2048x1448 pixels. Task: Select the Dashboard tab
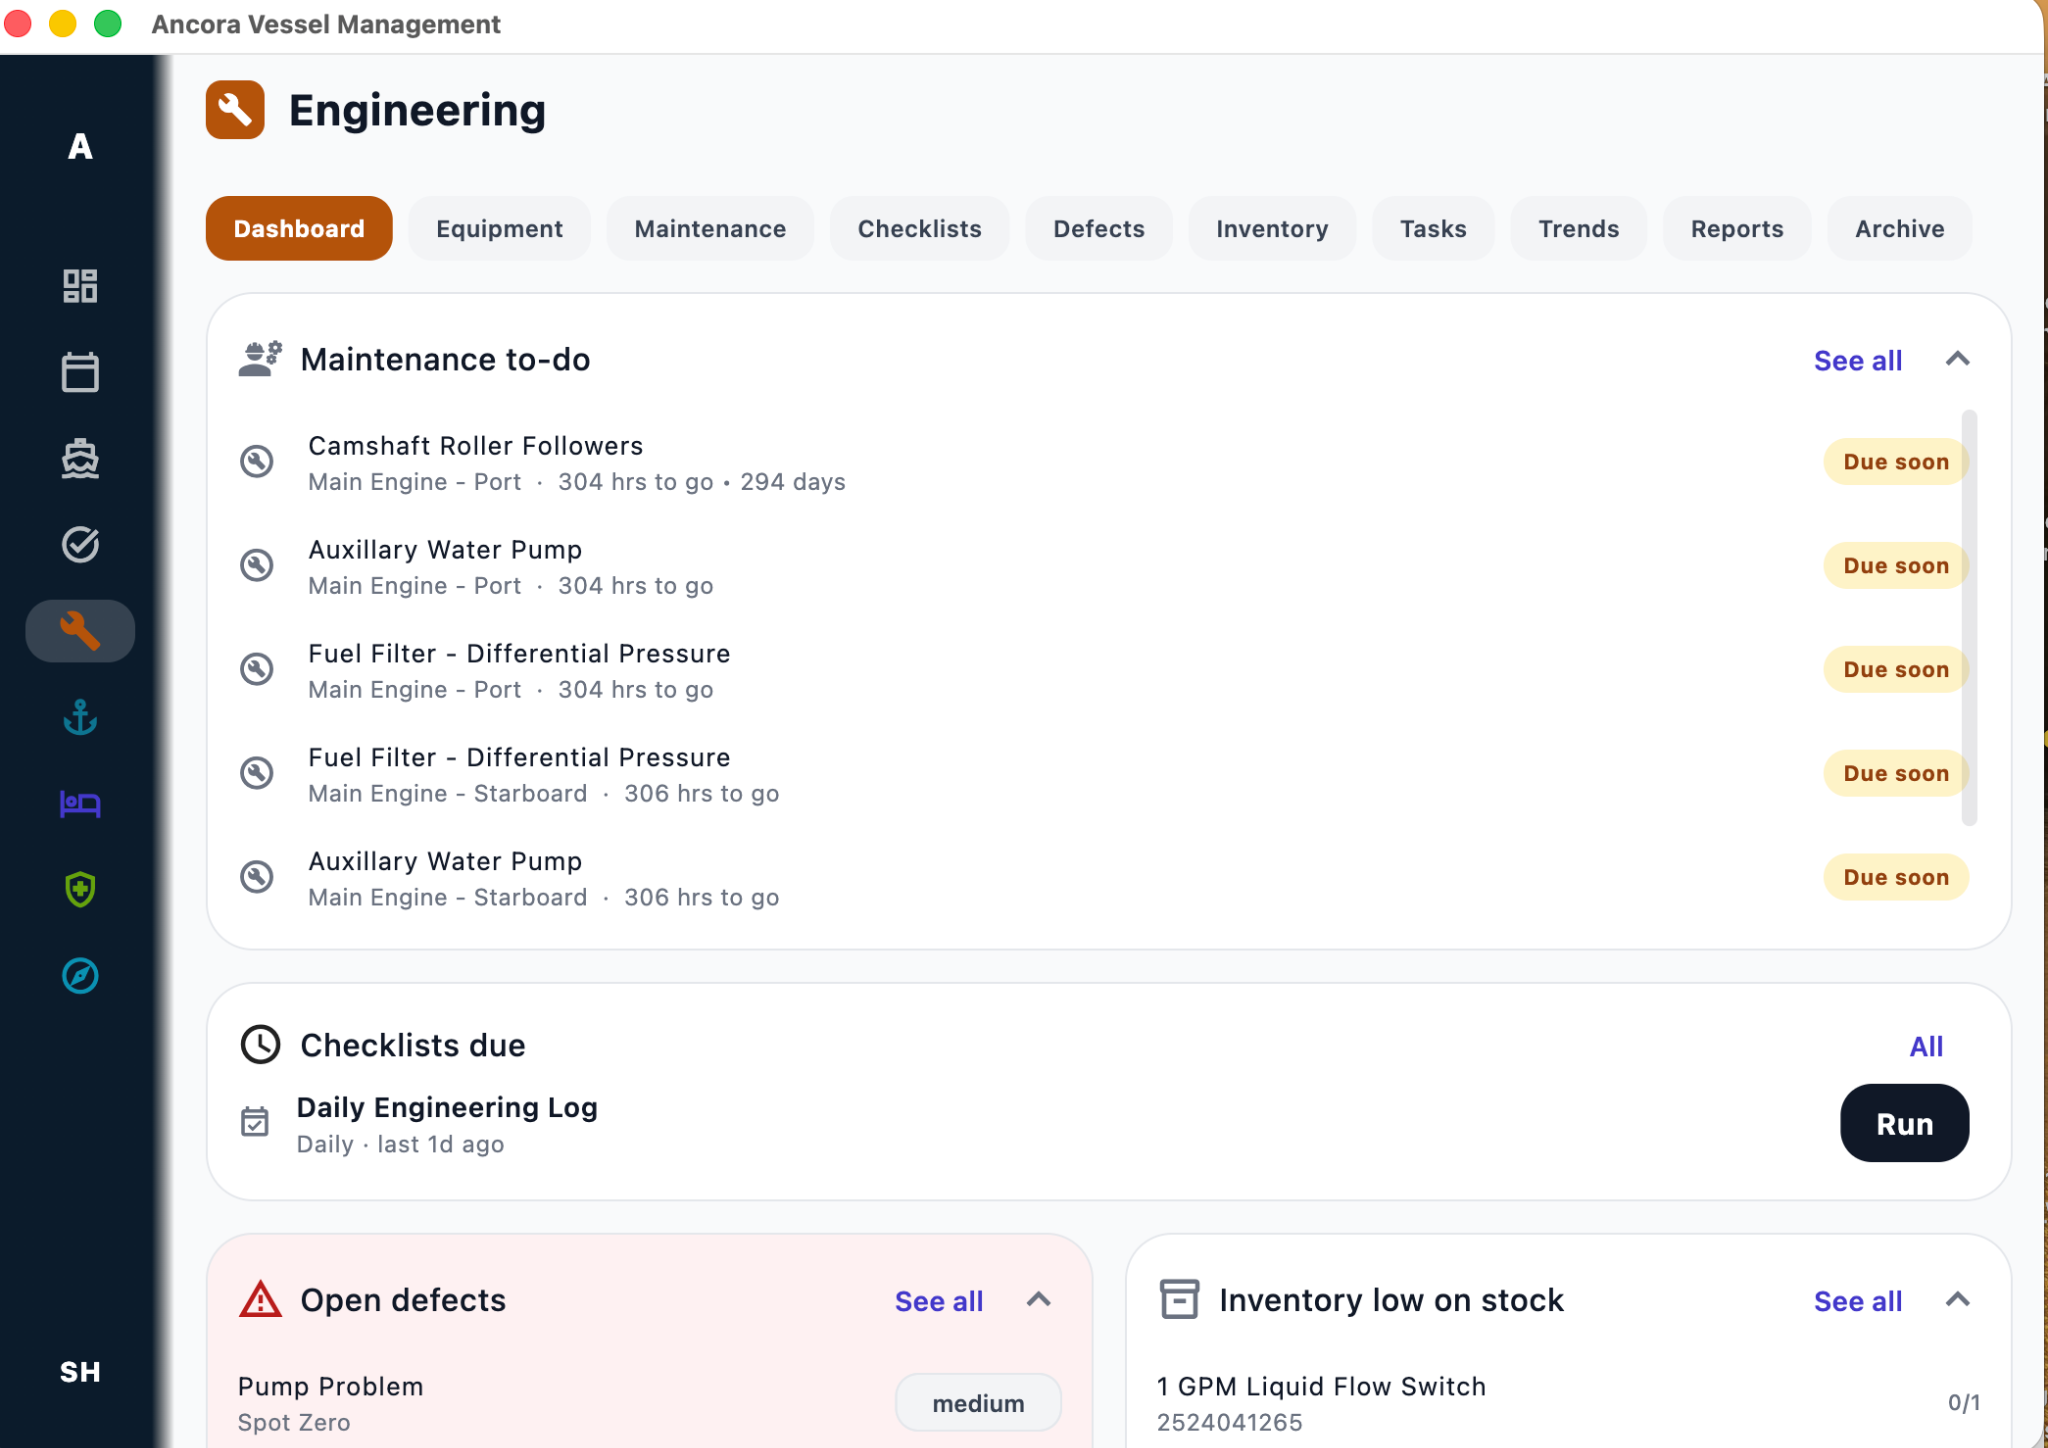299,229
